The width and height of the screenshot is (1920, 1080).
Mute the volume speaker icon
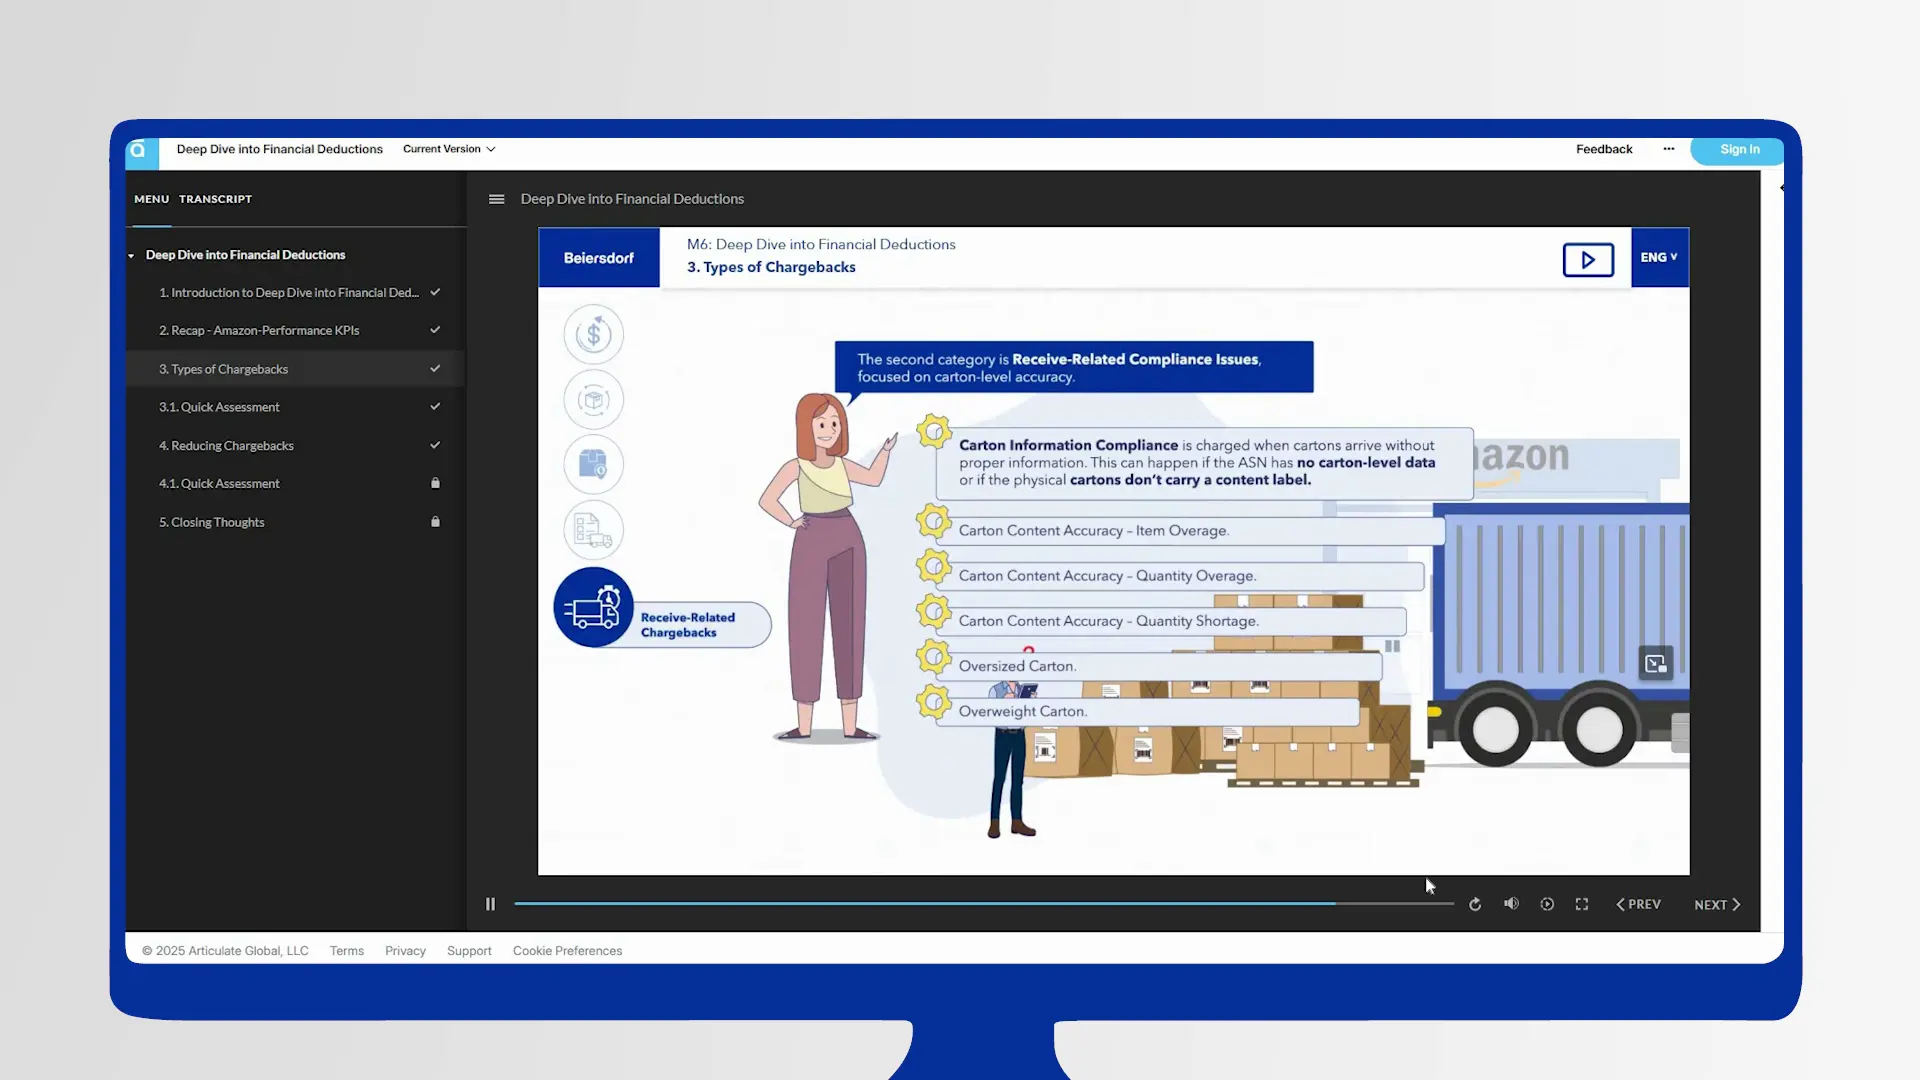[x=1511, y=904]
